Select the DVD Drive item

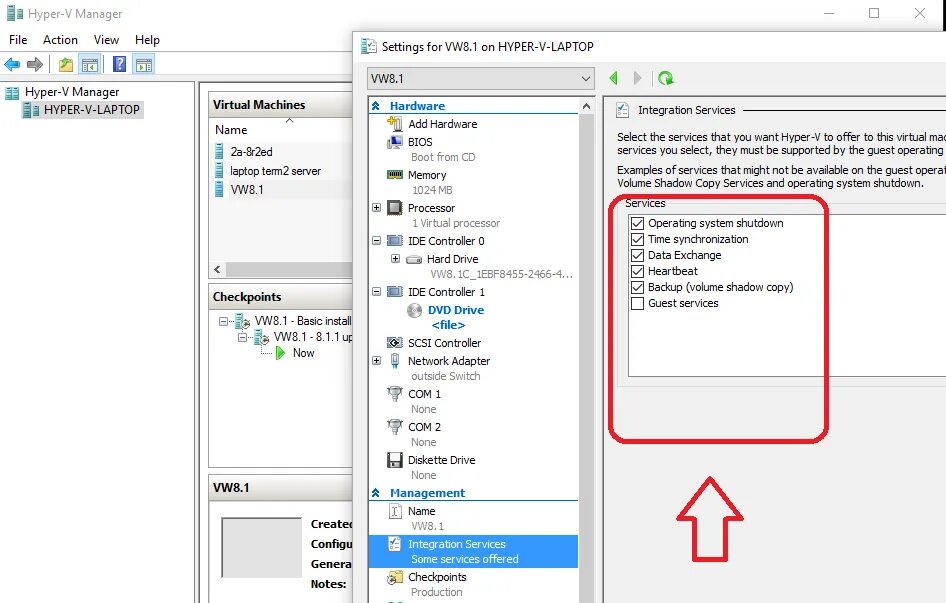456,310
